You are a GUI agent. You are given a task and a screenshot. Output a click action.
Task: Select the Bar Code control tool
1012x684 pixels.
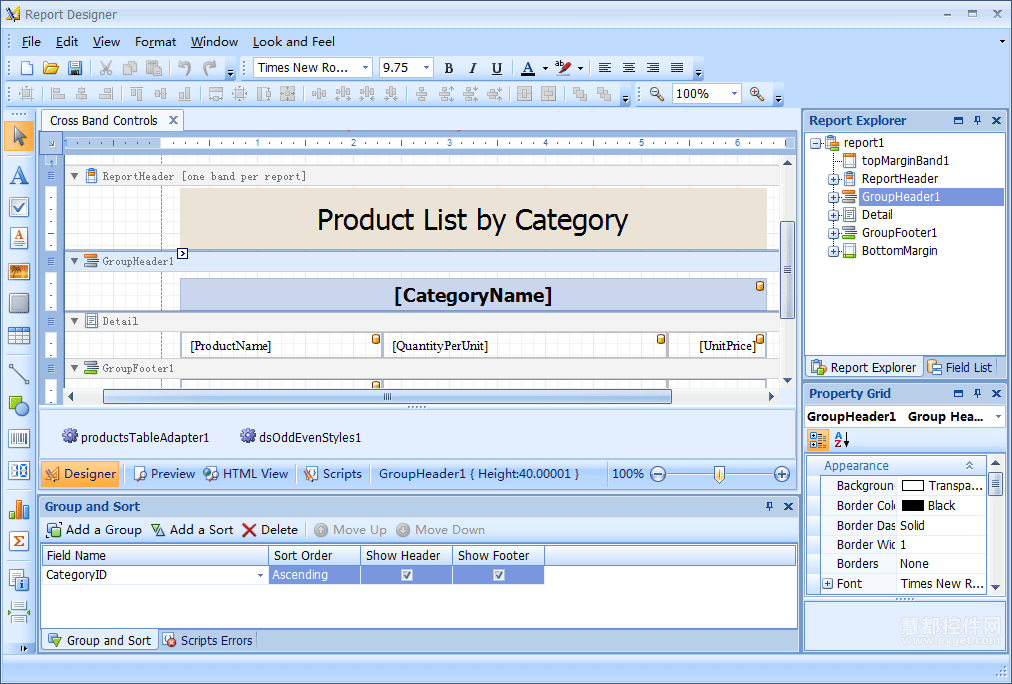tap(19, 439)
